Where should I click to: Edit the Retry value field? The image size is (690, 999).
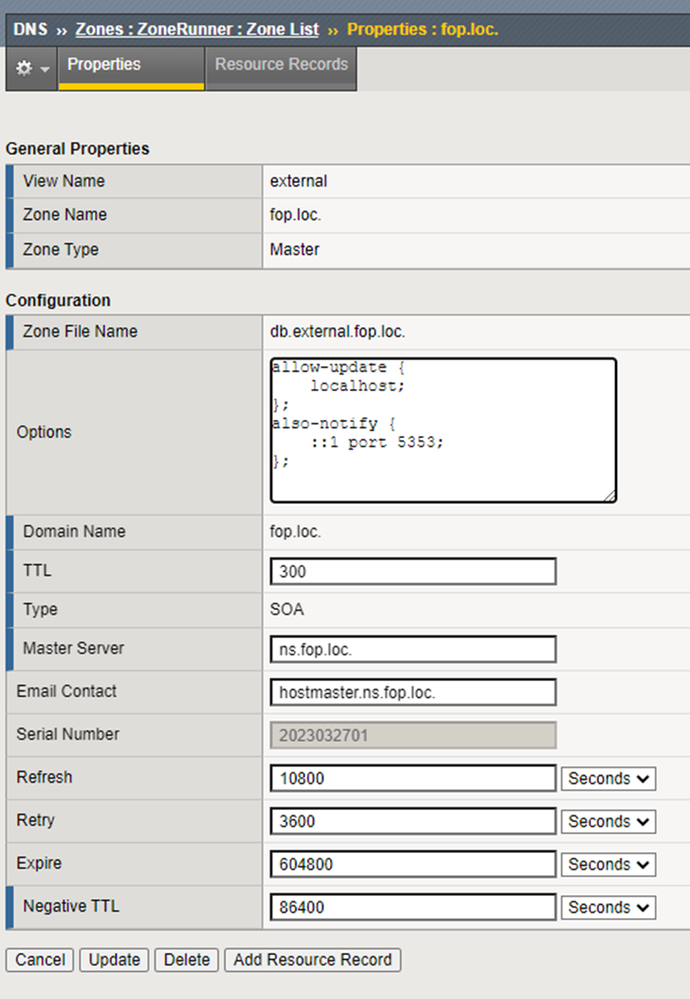tap(413, 821)
